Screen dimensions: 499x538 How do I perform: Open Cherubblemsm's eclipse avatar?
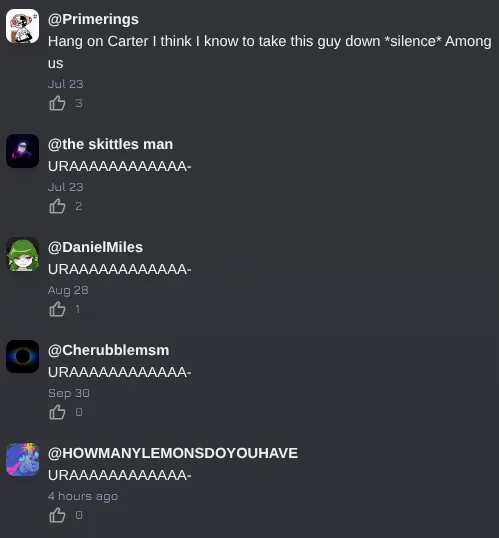click(23, 356)
